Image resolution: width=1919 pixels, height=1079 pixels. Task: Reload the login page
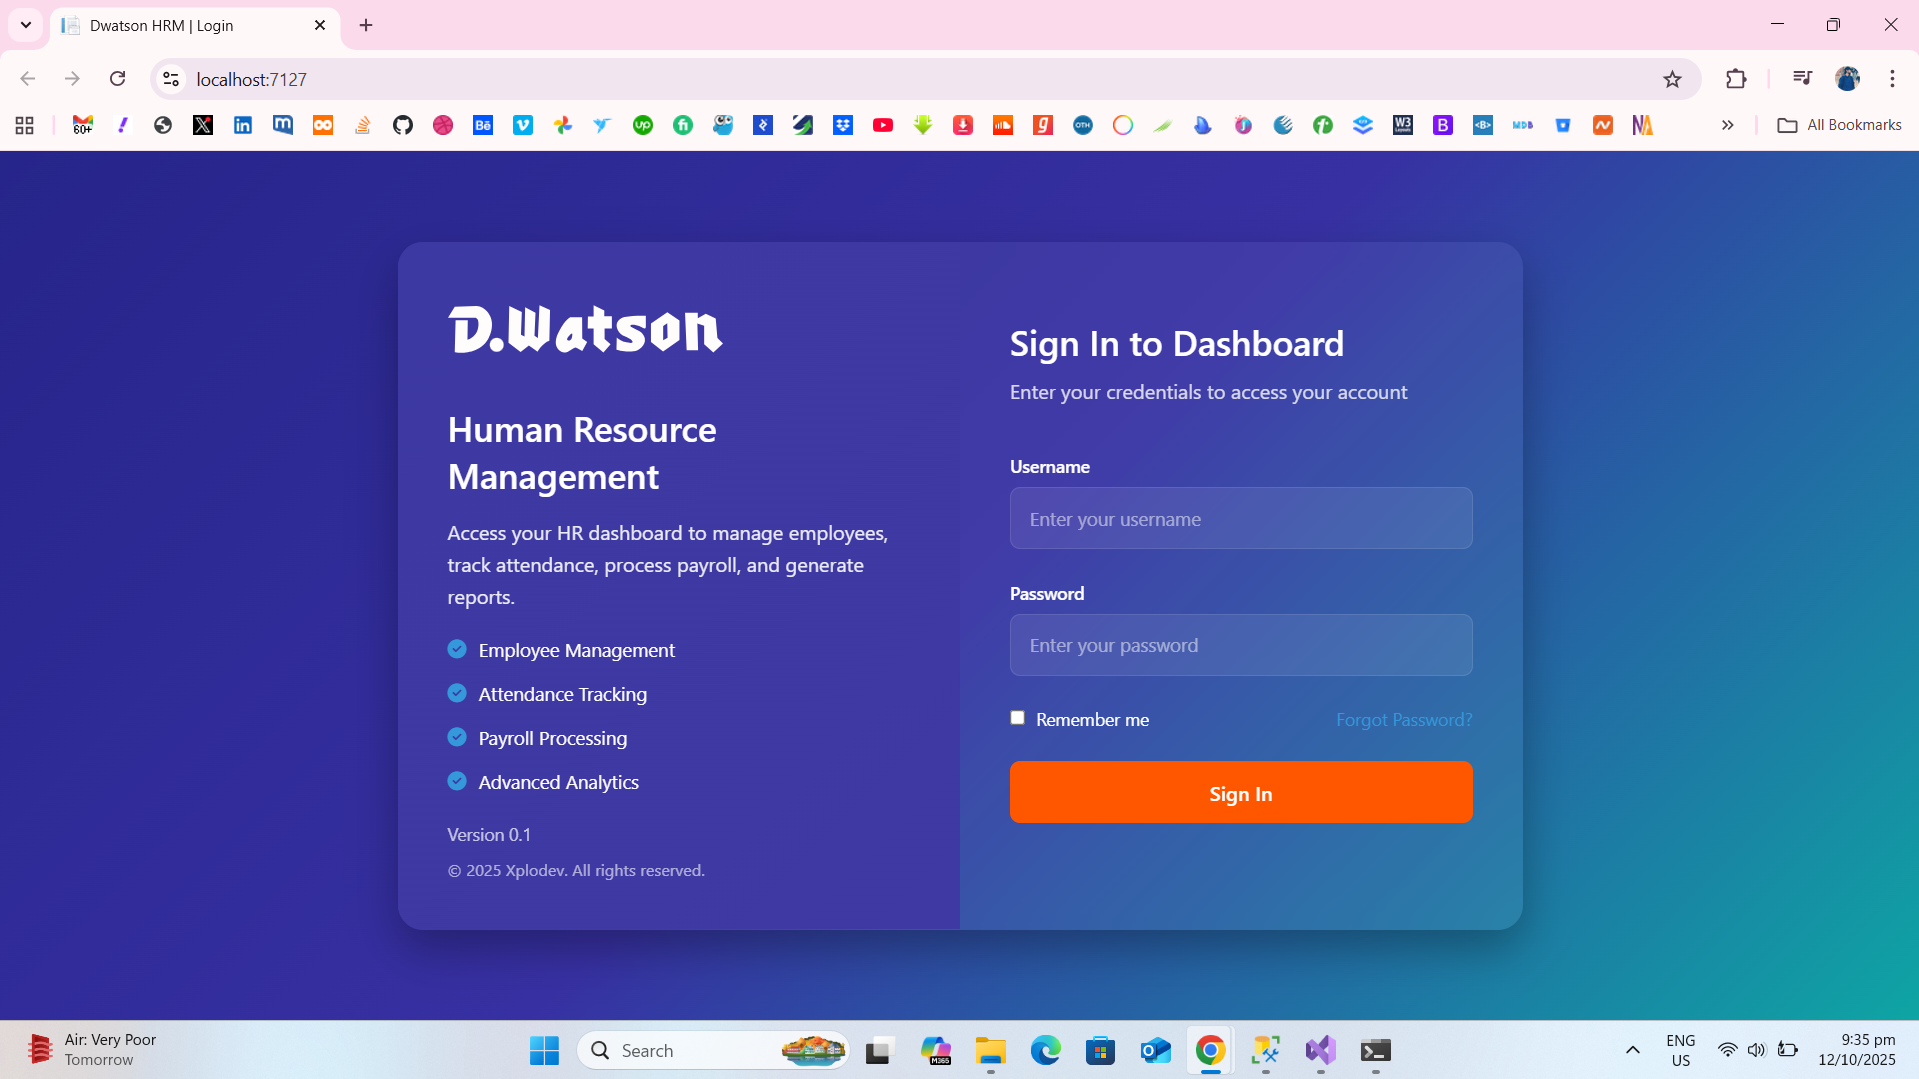click(x=117, y=79)
